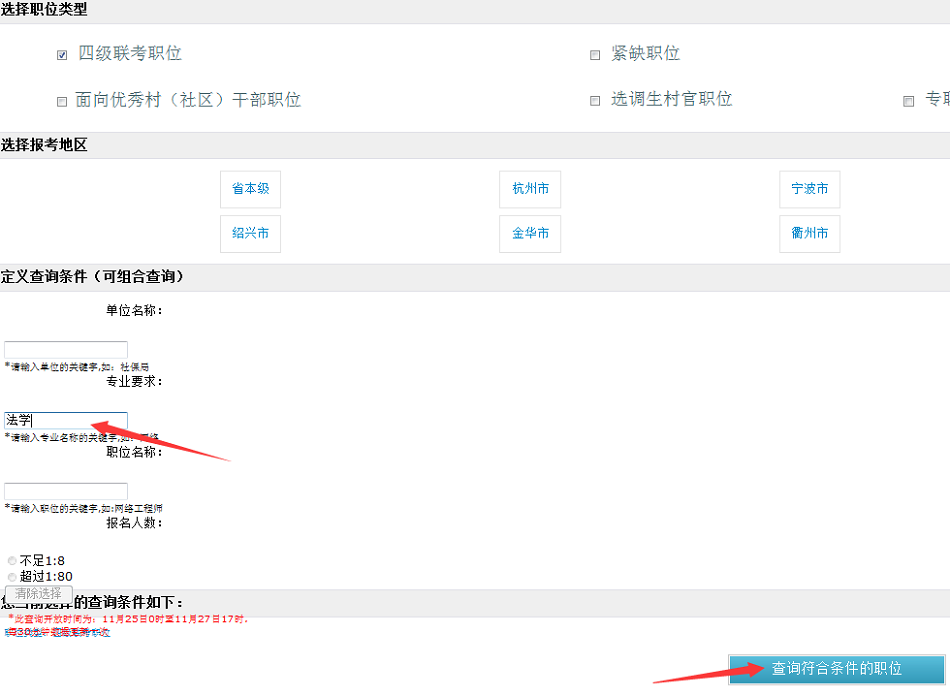Pick the 宁波市 region option
This screenshot has height=696, width=950.
pos(809,189)
